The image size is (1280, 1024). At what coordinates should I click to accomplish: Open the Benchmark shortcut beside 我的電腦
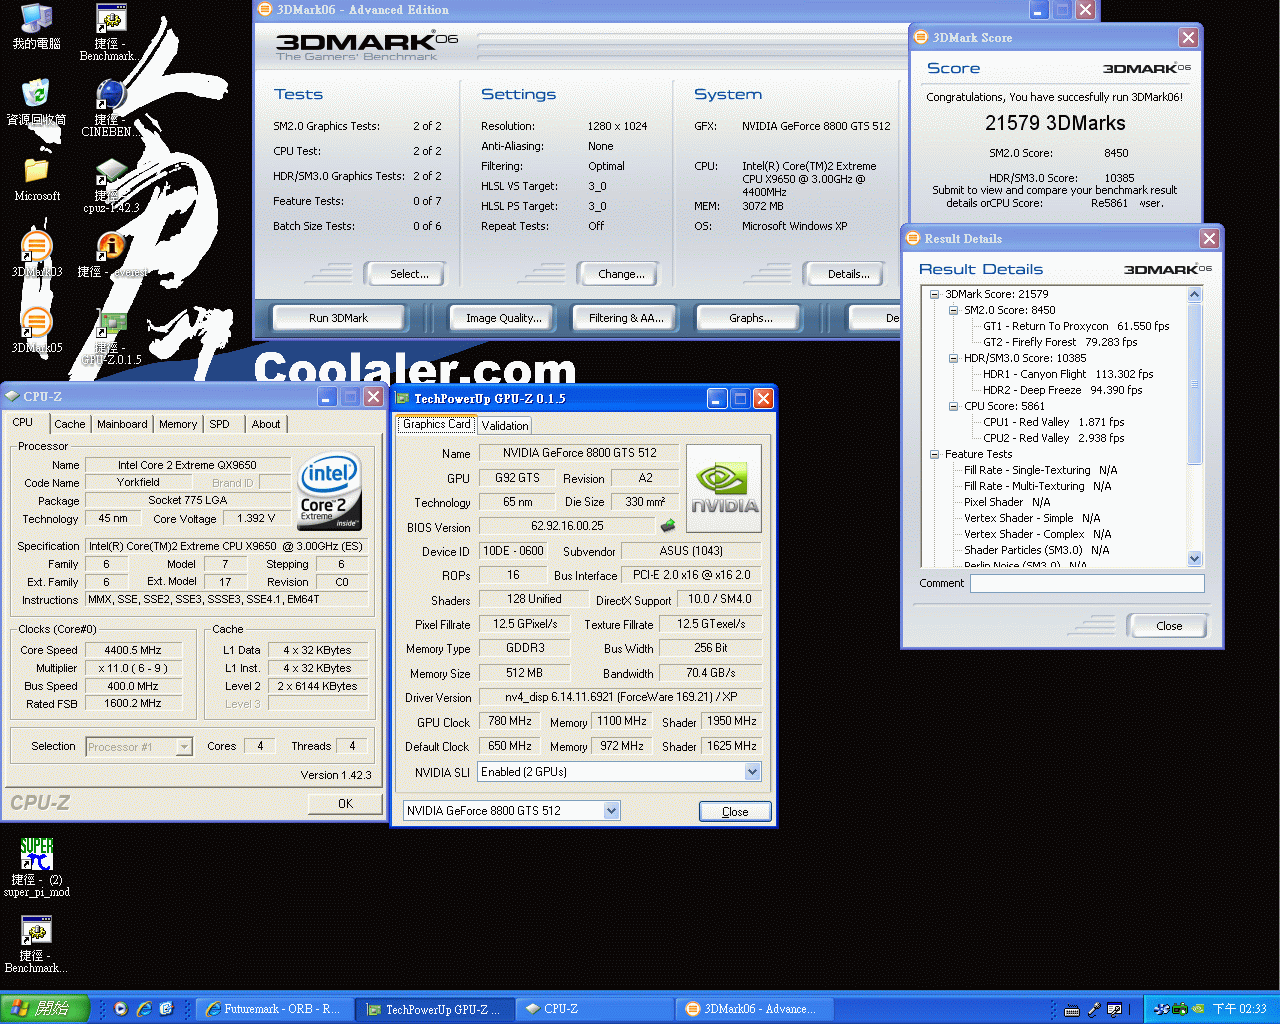109,32
